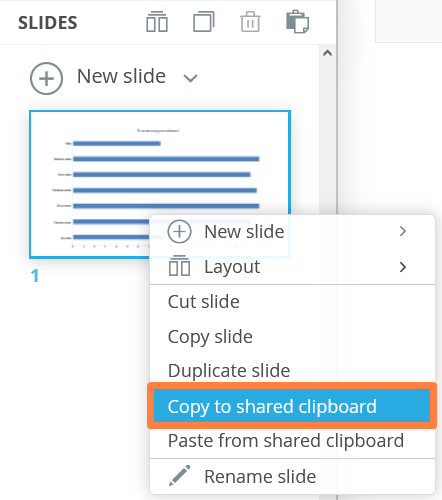
Task: Open the Layout submenu arrow
Action: [x=403, y=267]
